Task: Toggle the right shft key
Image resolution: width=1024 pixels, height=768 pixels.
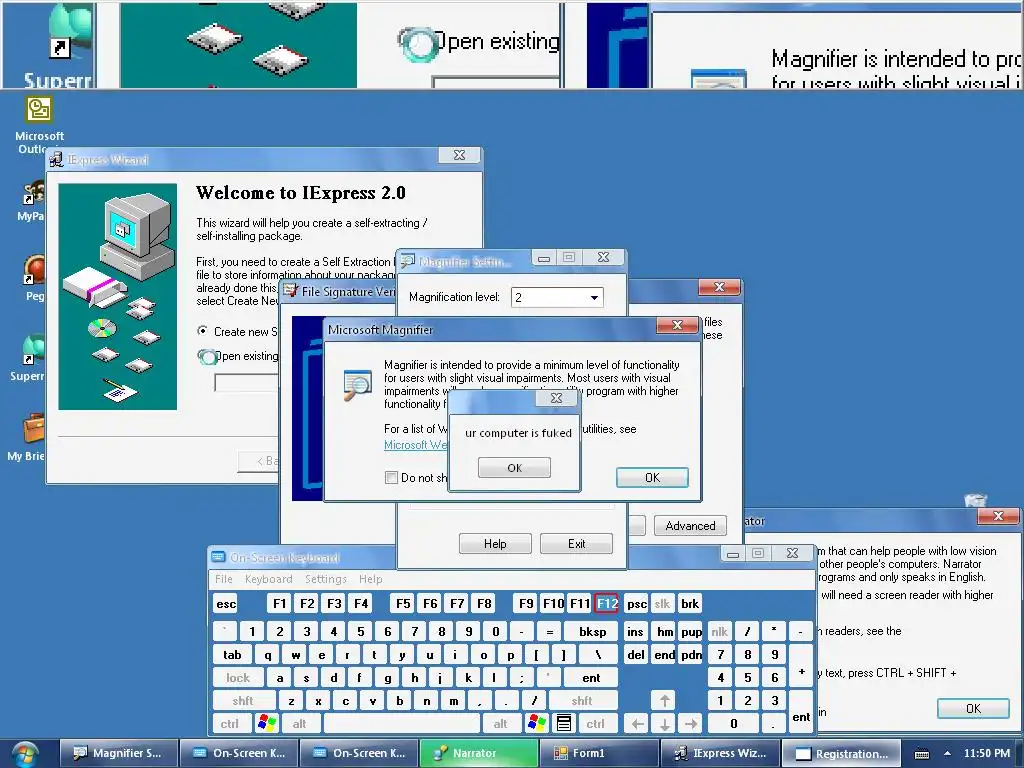Action: click(582, 701)
